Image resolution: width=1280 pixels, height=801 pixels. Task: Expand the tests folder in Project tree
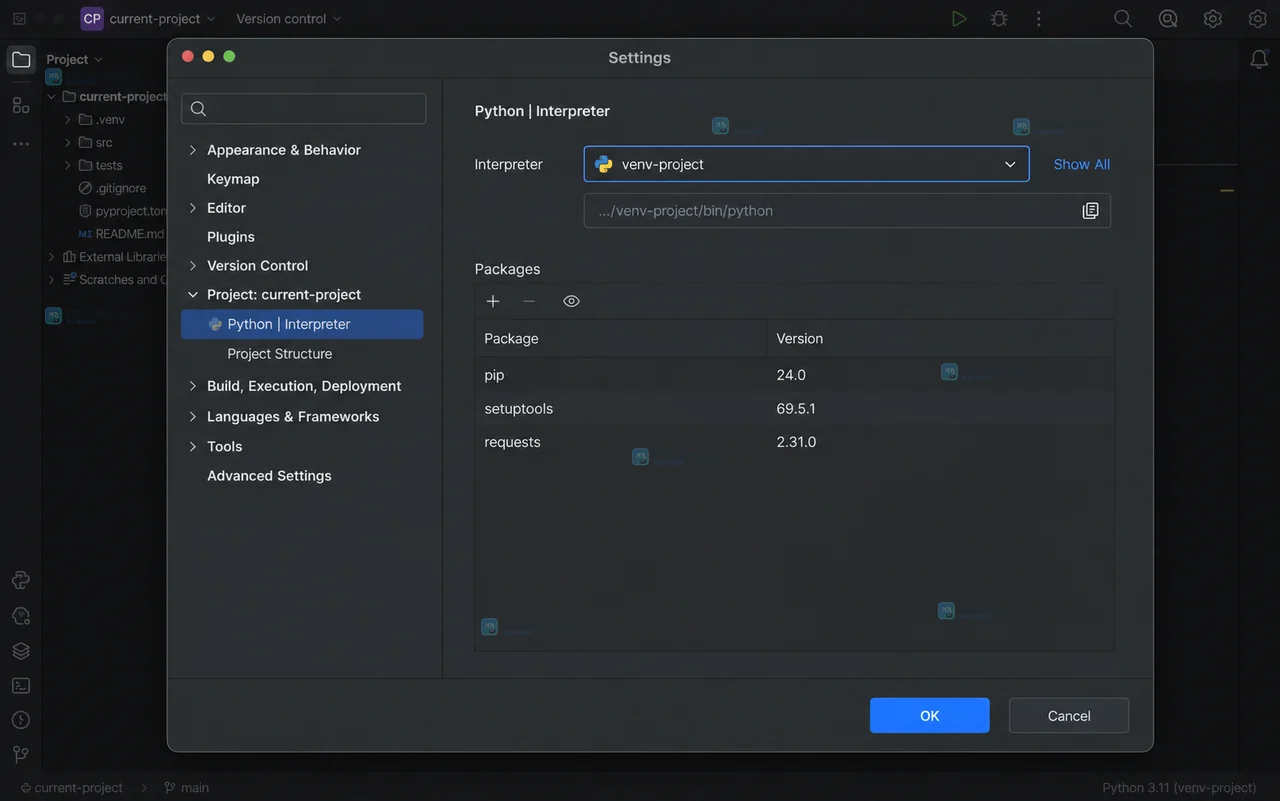tap(68, 166)
